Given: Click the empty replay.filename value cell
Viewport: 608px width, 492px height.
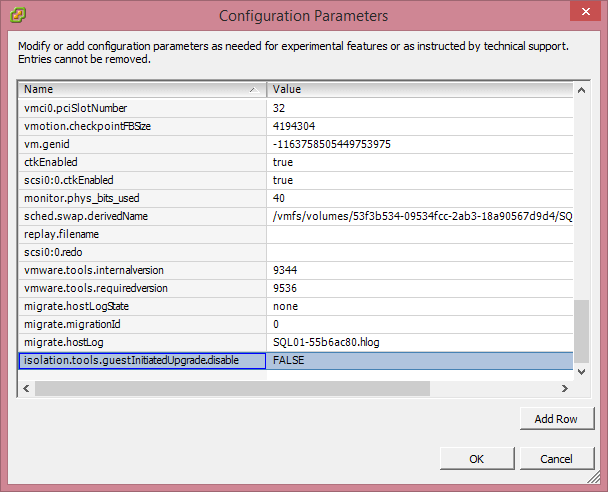Looking at the screenshot, I should point(419,234).
